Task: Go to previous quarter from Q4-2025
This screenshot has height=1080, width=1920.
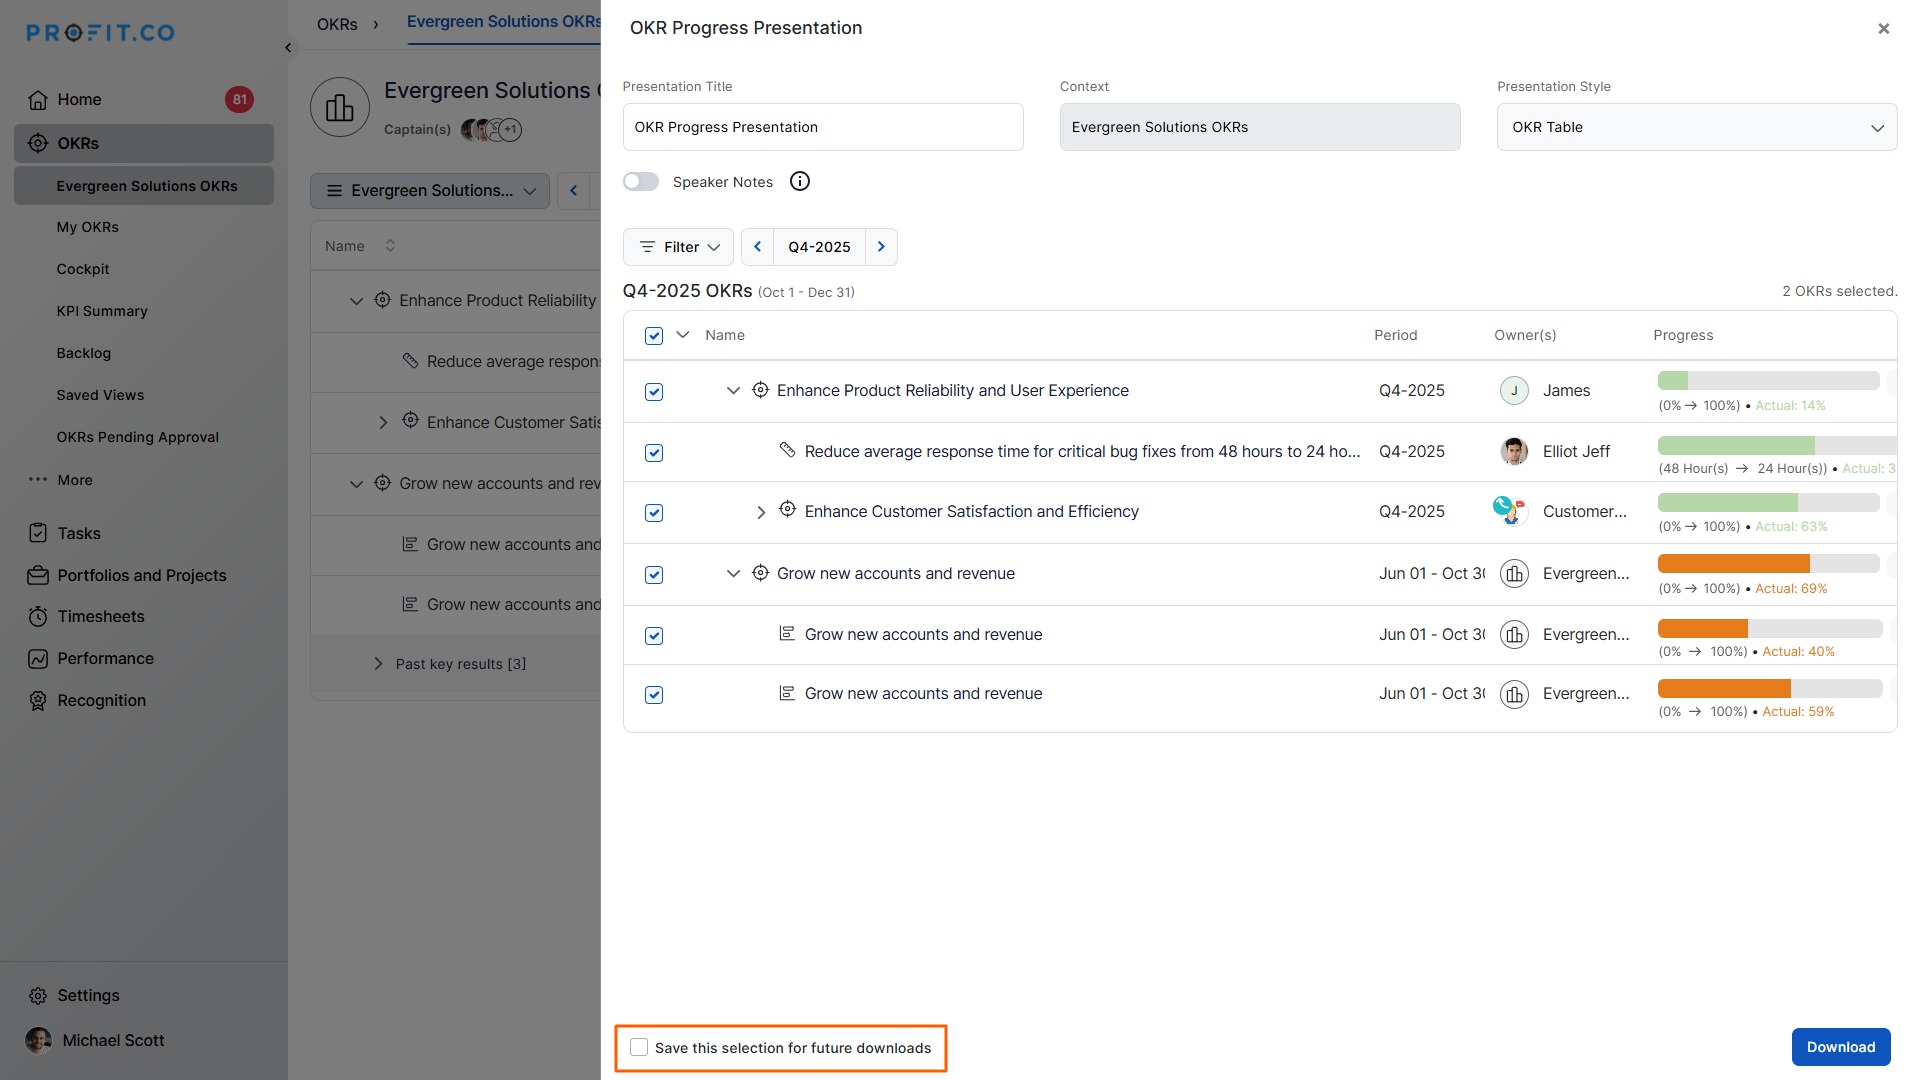Action: point(757,247)
